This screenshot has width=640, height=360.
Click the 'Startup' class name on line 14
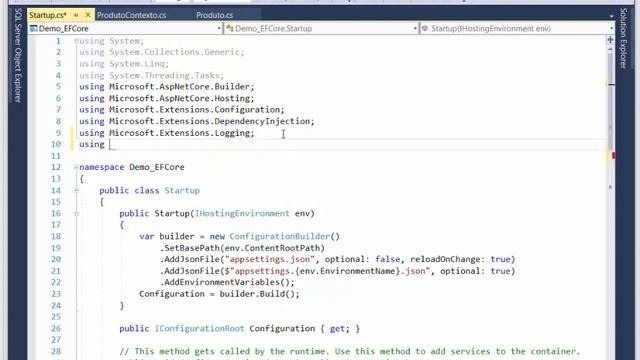pos(182,191)
